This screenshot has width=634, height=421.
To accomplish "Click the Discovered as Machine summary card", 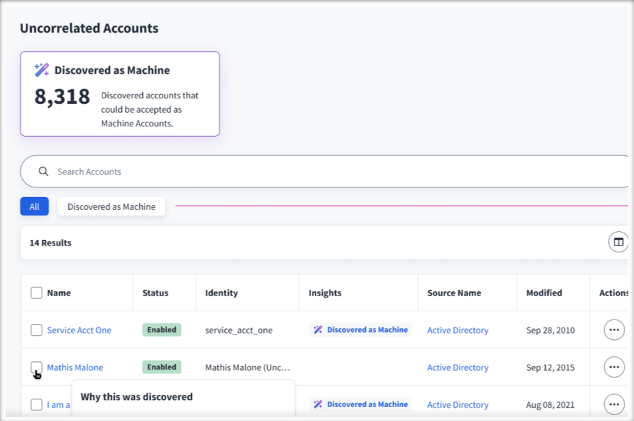I will 120,94.
